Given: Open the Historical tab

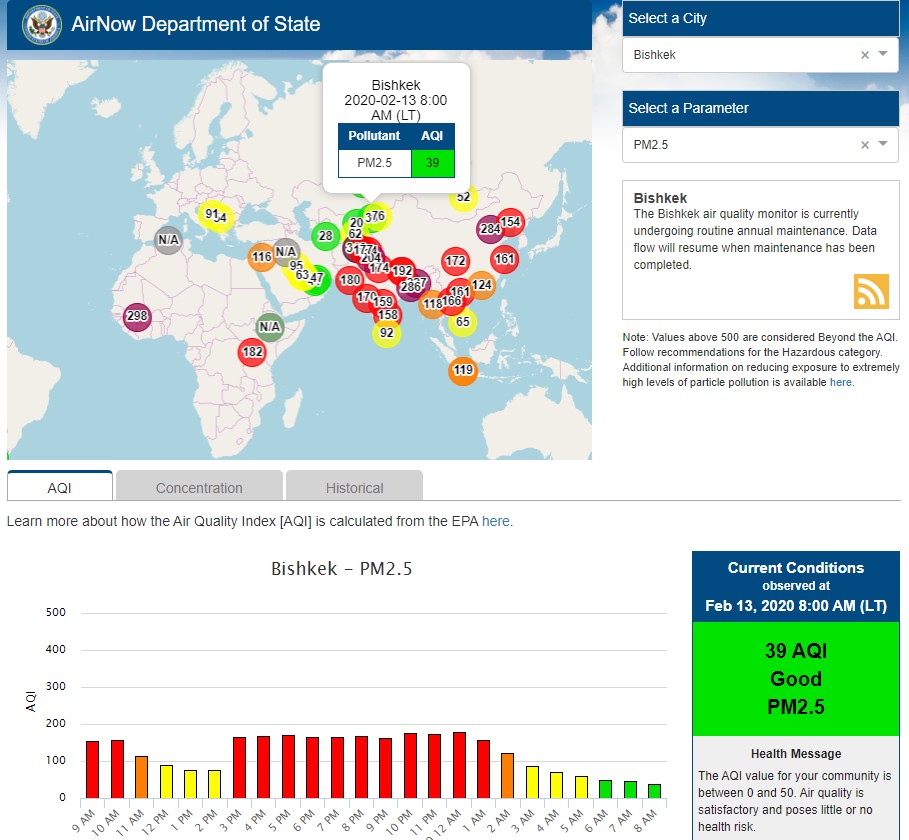Looking at the screenshot, I should (x=354, y=488).
